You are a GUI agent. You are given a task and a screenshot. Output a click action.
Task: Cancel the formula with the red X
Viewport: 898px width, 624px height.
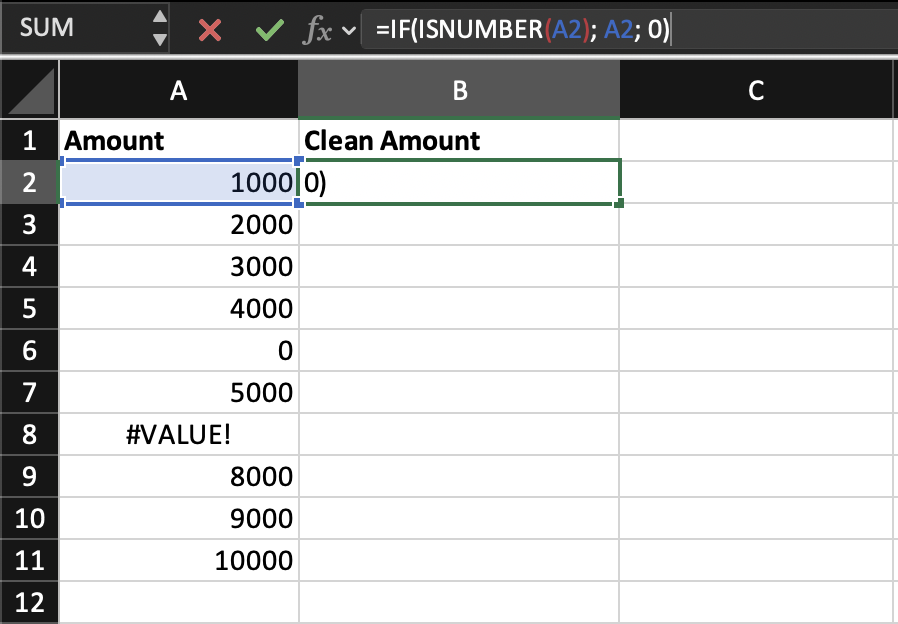pos(210,30)
